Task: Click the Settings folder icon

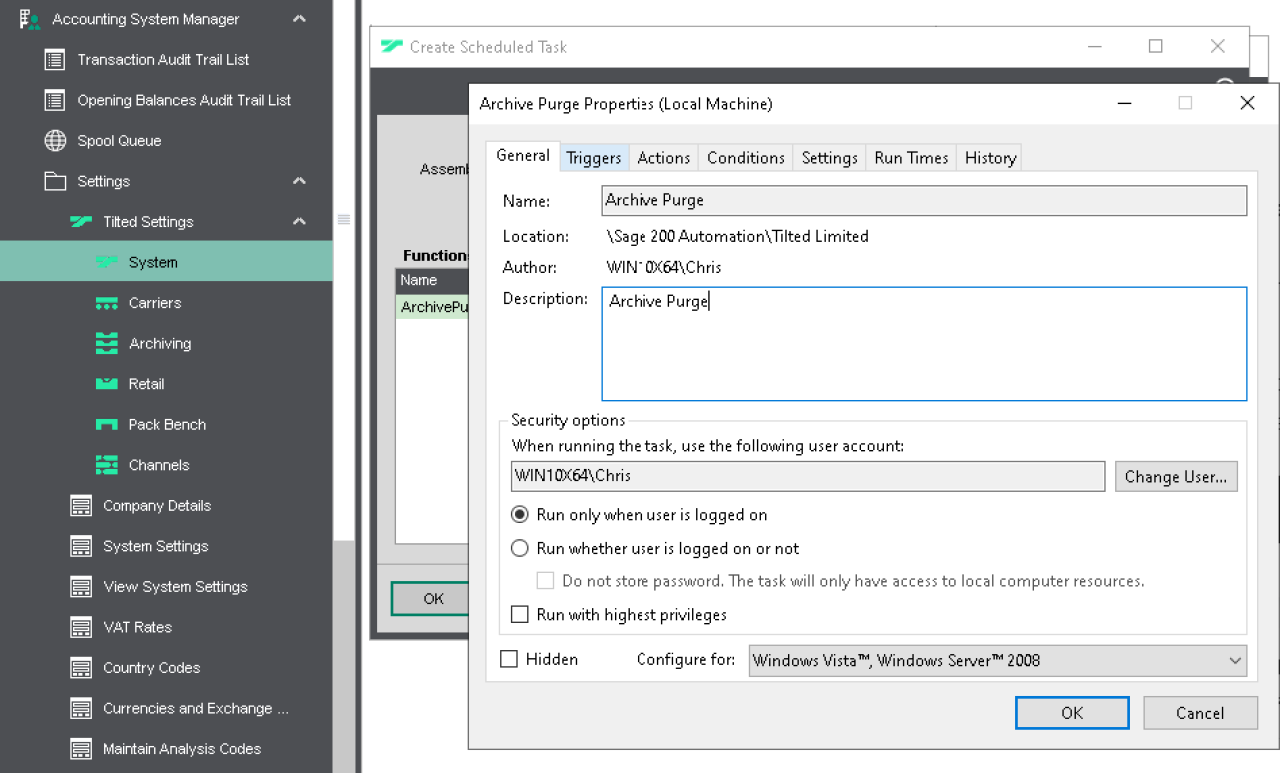Action: coord(55,181)
